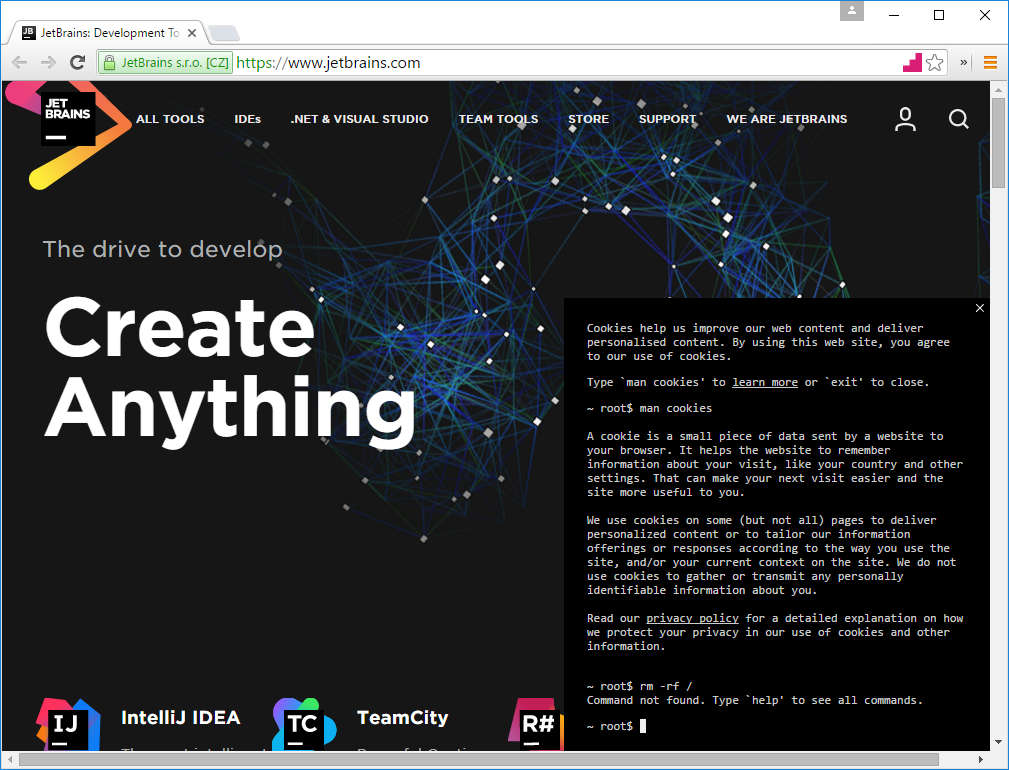Open WE ARE JETBRAINS menu
The height and width of the screenshot is (770, 1009).
786,119
